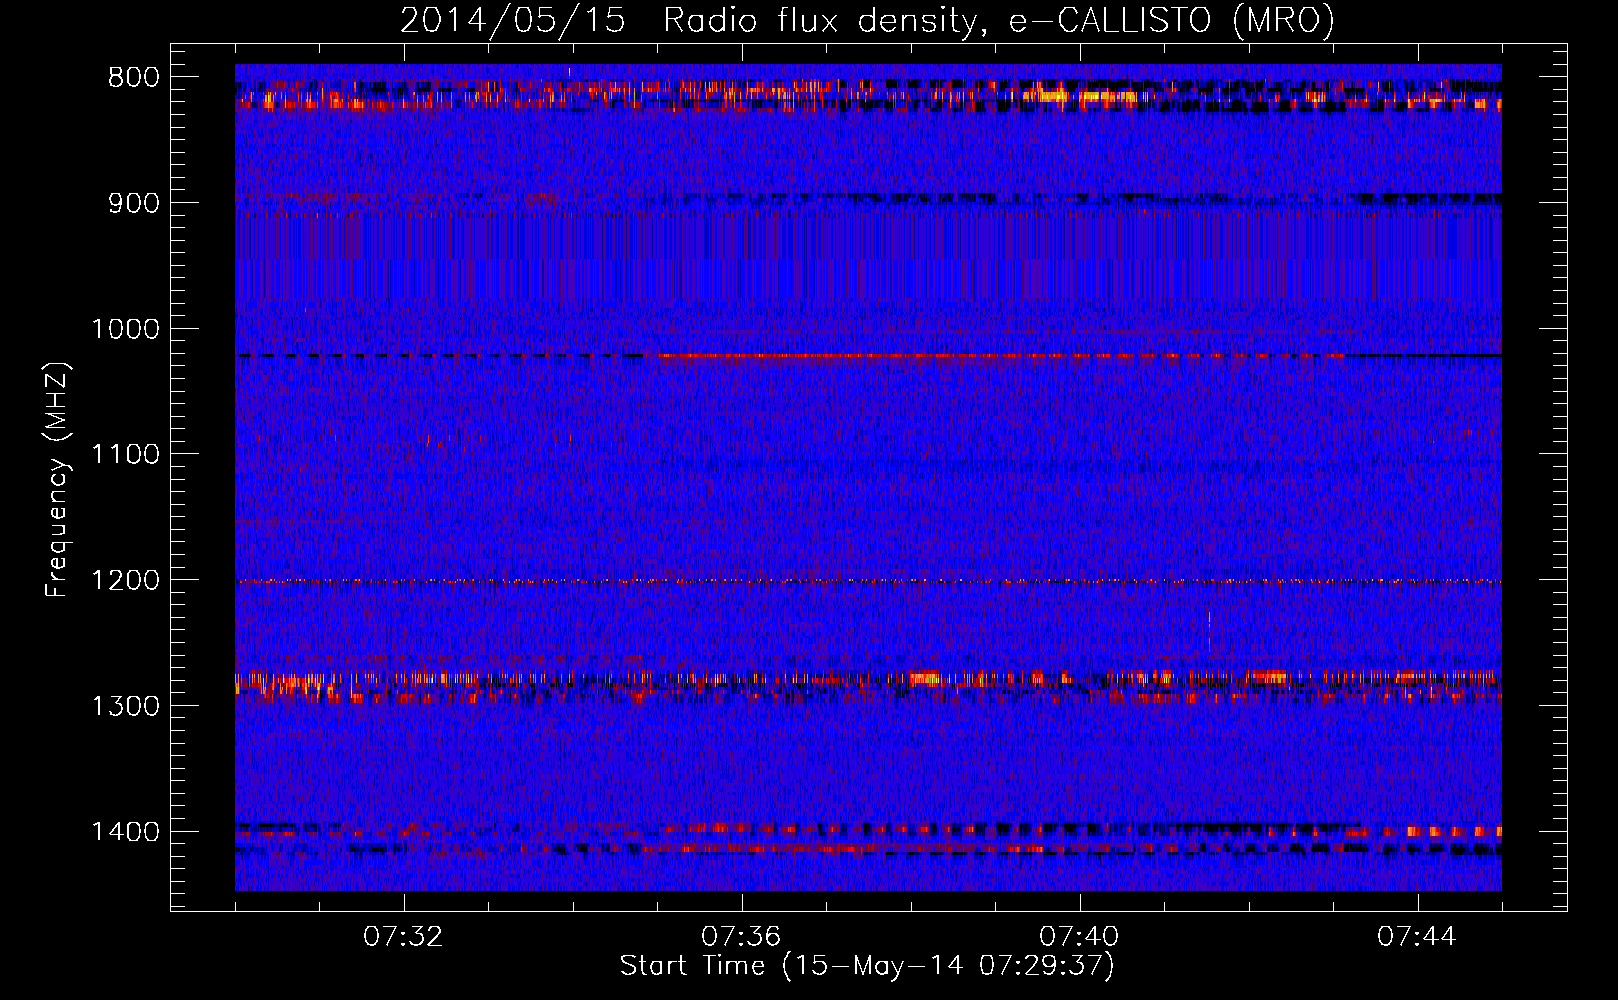Click the 07:44 time axis label
1618x1000 pixels.
1418,937
